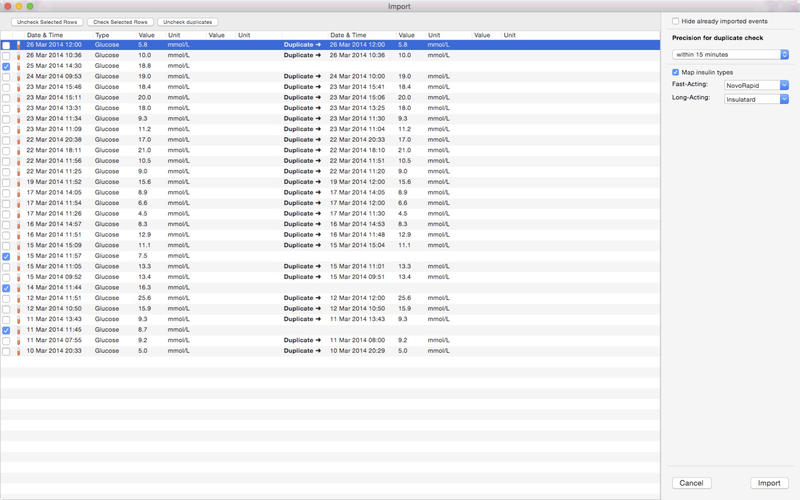Click glucose icon in 11 Mar 2014 13:43 row
The width and height of the screenshot is (800, 500).
coord(18,319)
